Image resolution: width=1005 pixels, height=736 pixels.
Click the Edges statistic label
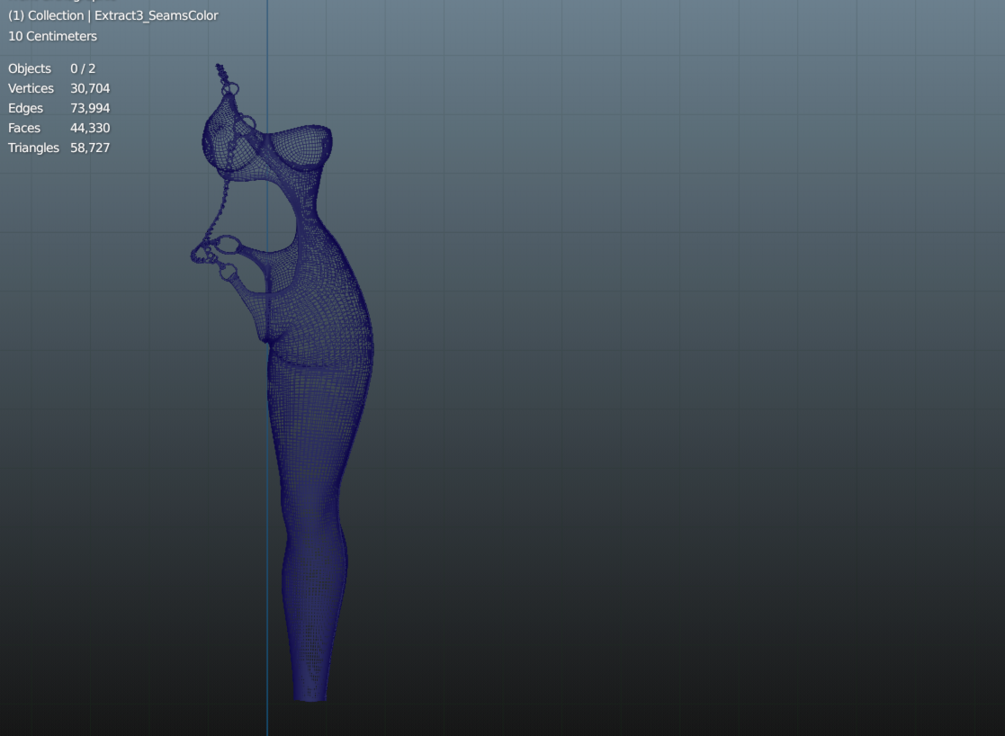(x=26, y=108)
